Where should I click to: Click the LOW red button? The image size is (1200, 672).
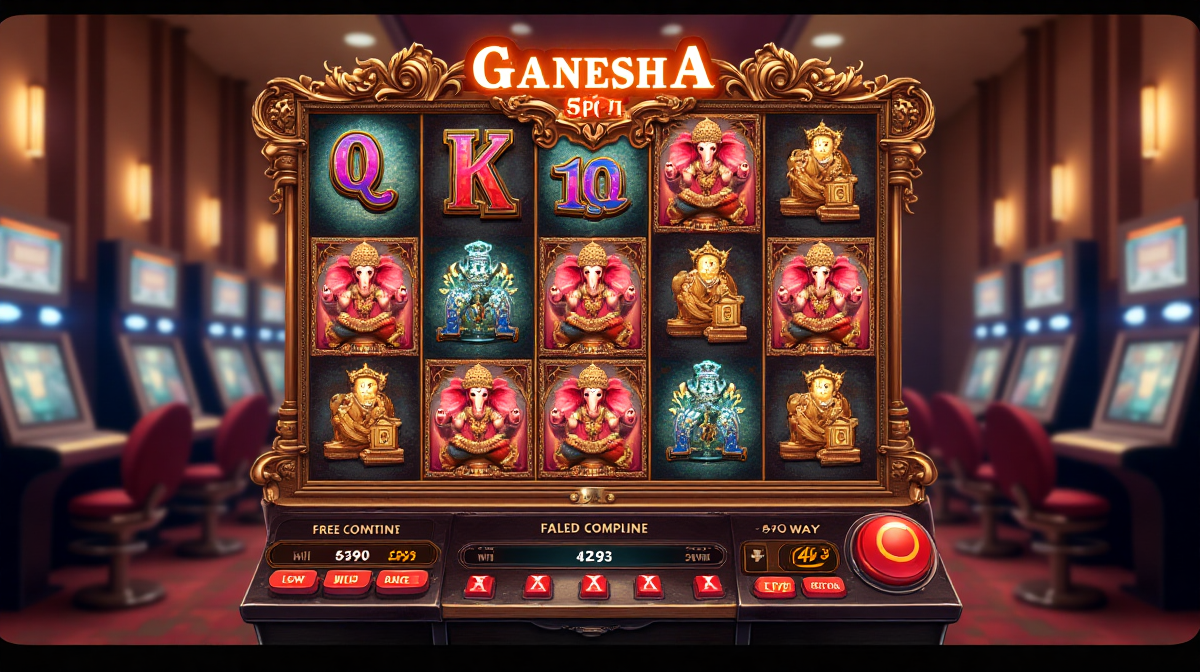point(293,581)
